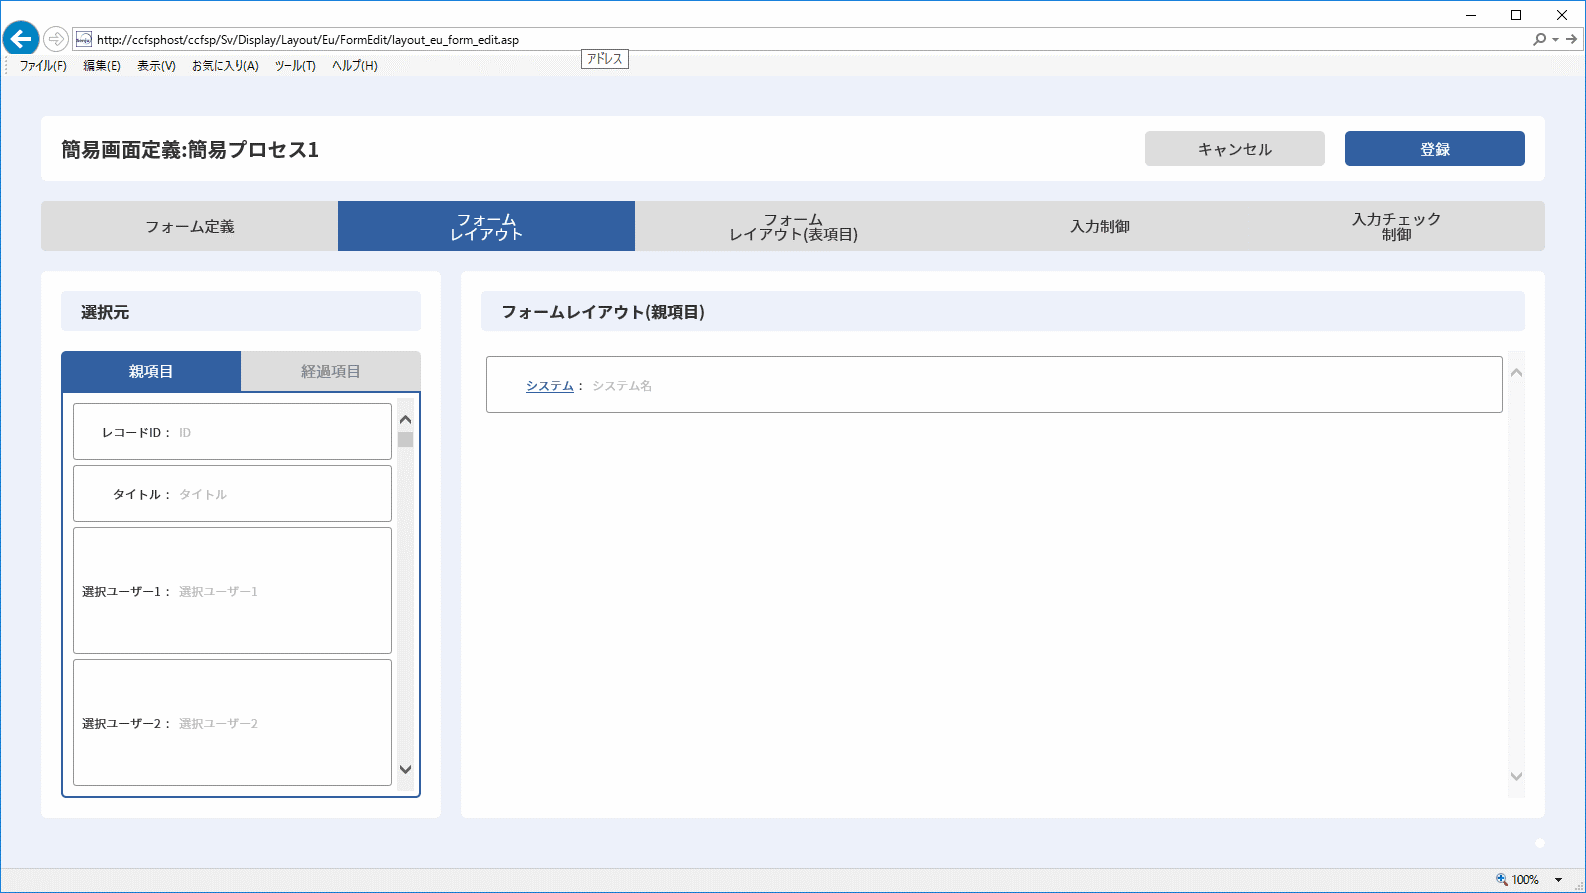
Task: Select the レコードID item box
Action: point(232,432)
